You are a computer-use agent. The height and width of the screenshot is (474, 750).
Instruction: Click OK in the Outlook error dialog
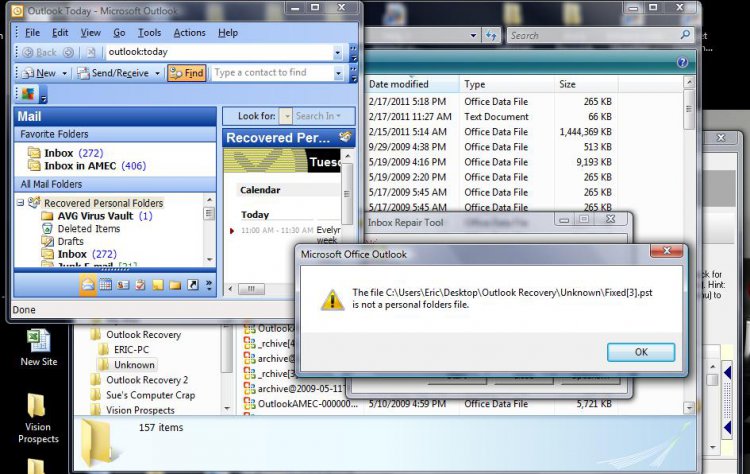pos(641,352)
